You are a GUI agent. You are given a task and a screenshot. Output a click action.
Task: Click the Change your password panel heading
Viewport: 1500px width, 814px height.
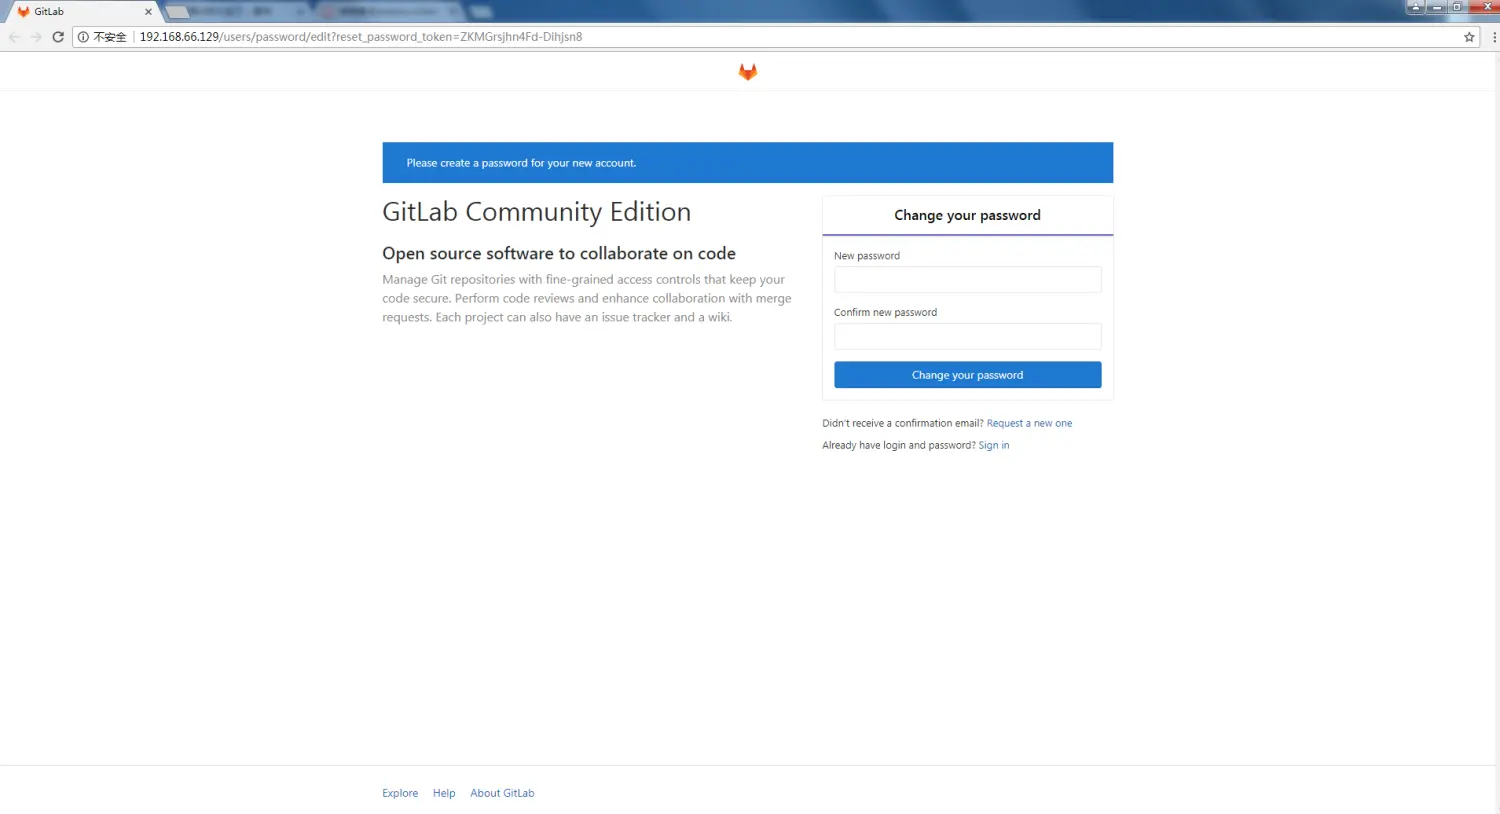click(967, 215)
